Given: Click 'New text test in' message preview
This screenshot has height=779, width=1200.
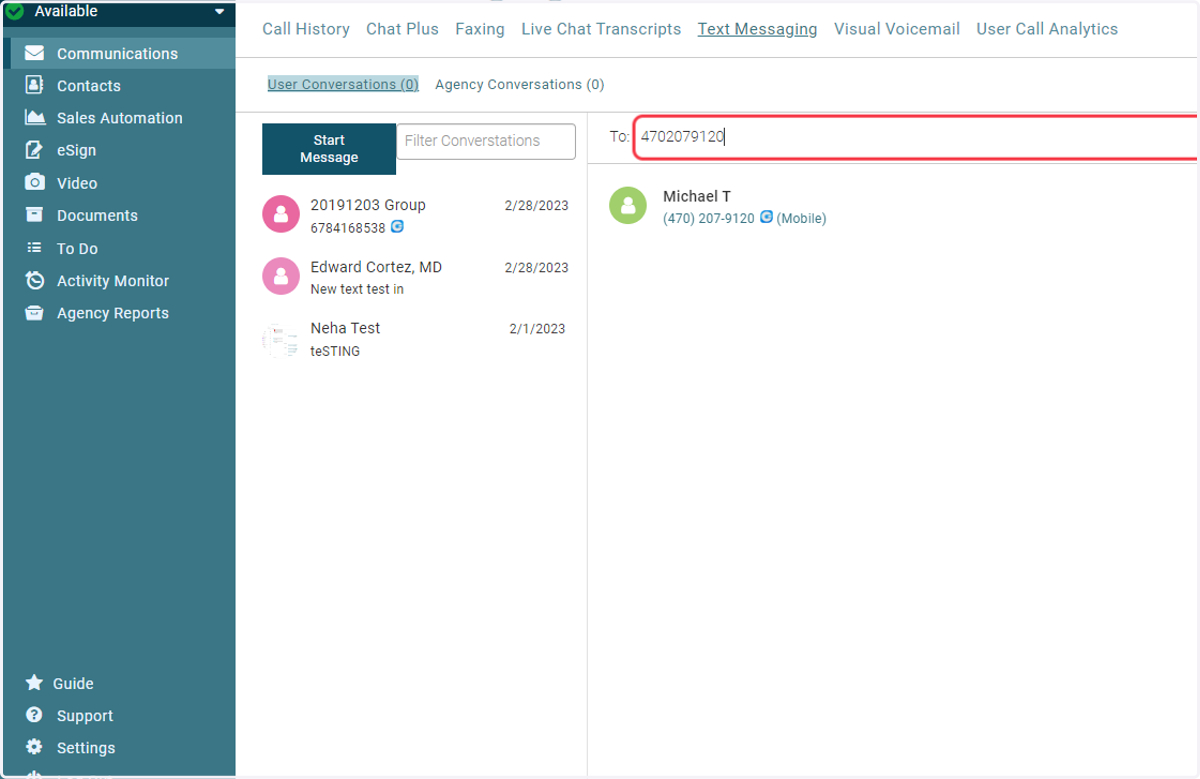Looking at the screenshot, I should [357, 289].
